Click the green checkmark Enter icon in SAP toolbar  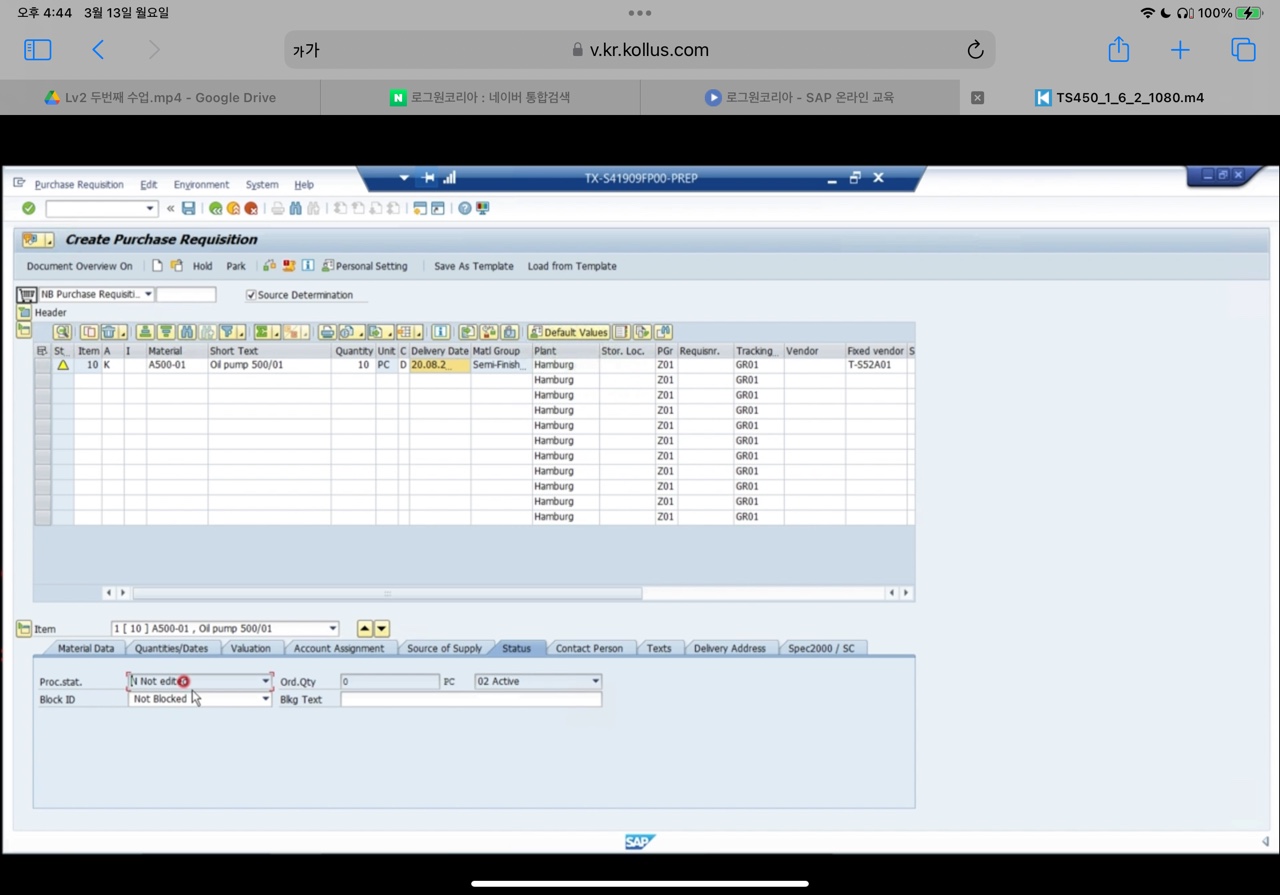(x=29, y=208)
